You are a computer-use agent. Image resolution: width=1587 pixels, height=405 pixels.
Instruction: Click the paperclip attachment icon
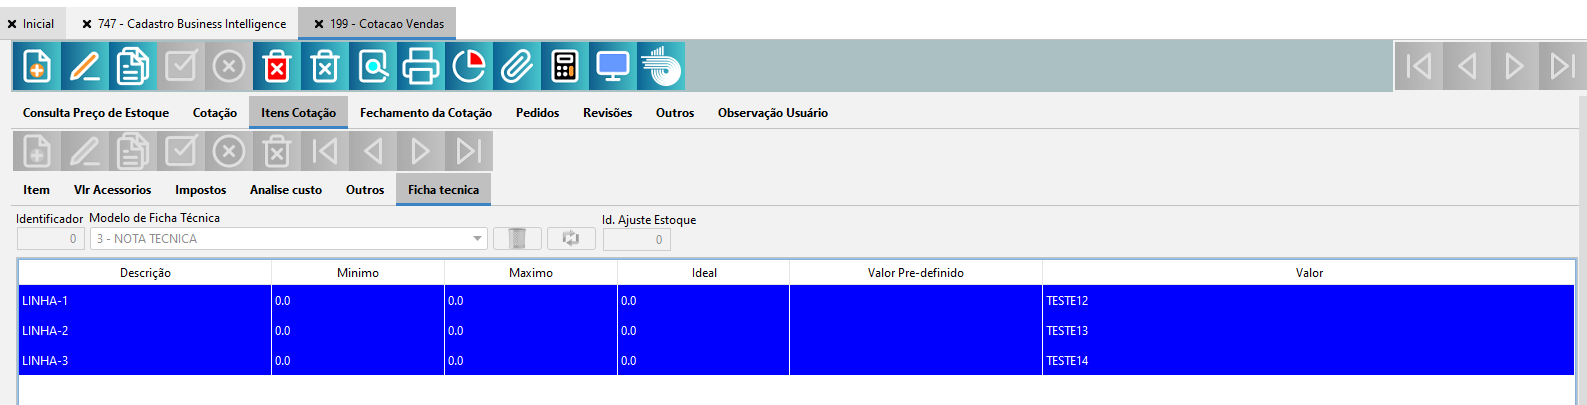[517, 67]
